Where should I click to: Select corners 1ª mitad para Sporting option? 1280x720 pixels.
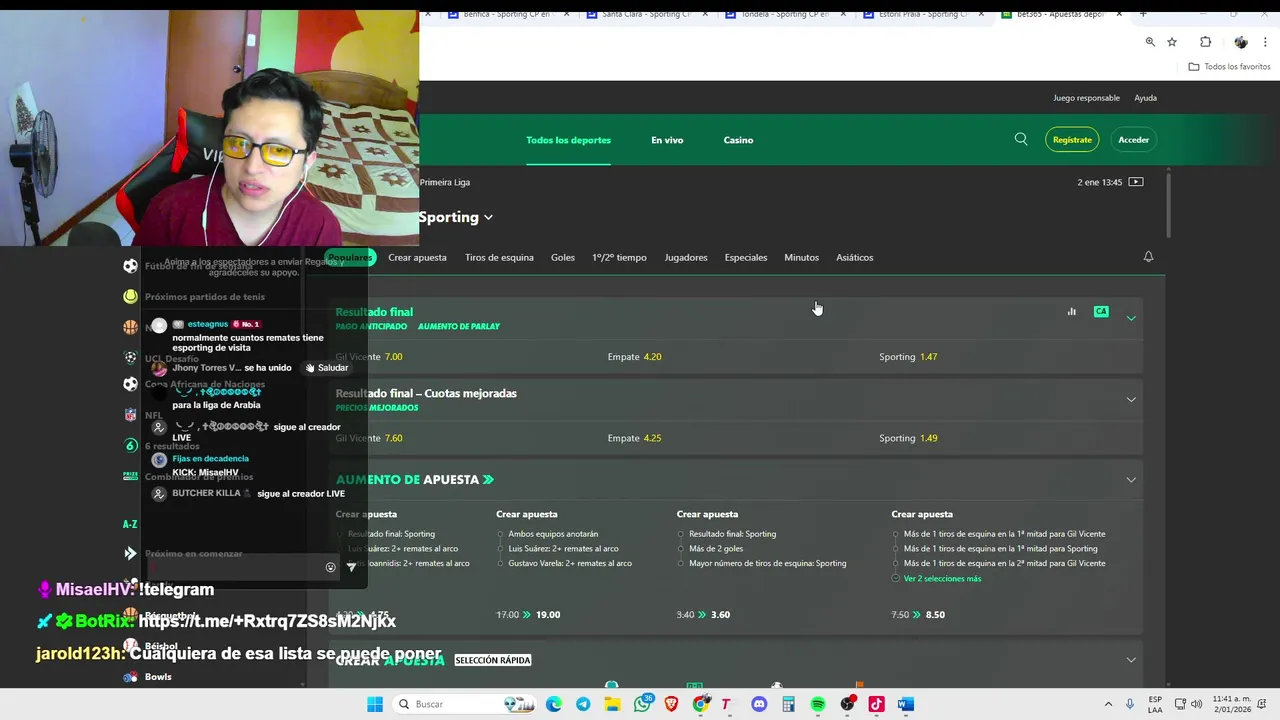click(x=1000, y=549)
